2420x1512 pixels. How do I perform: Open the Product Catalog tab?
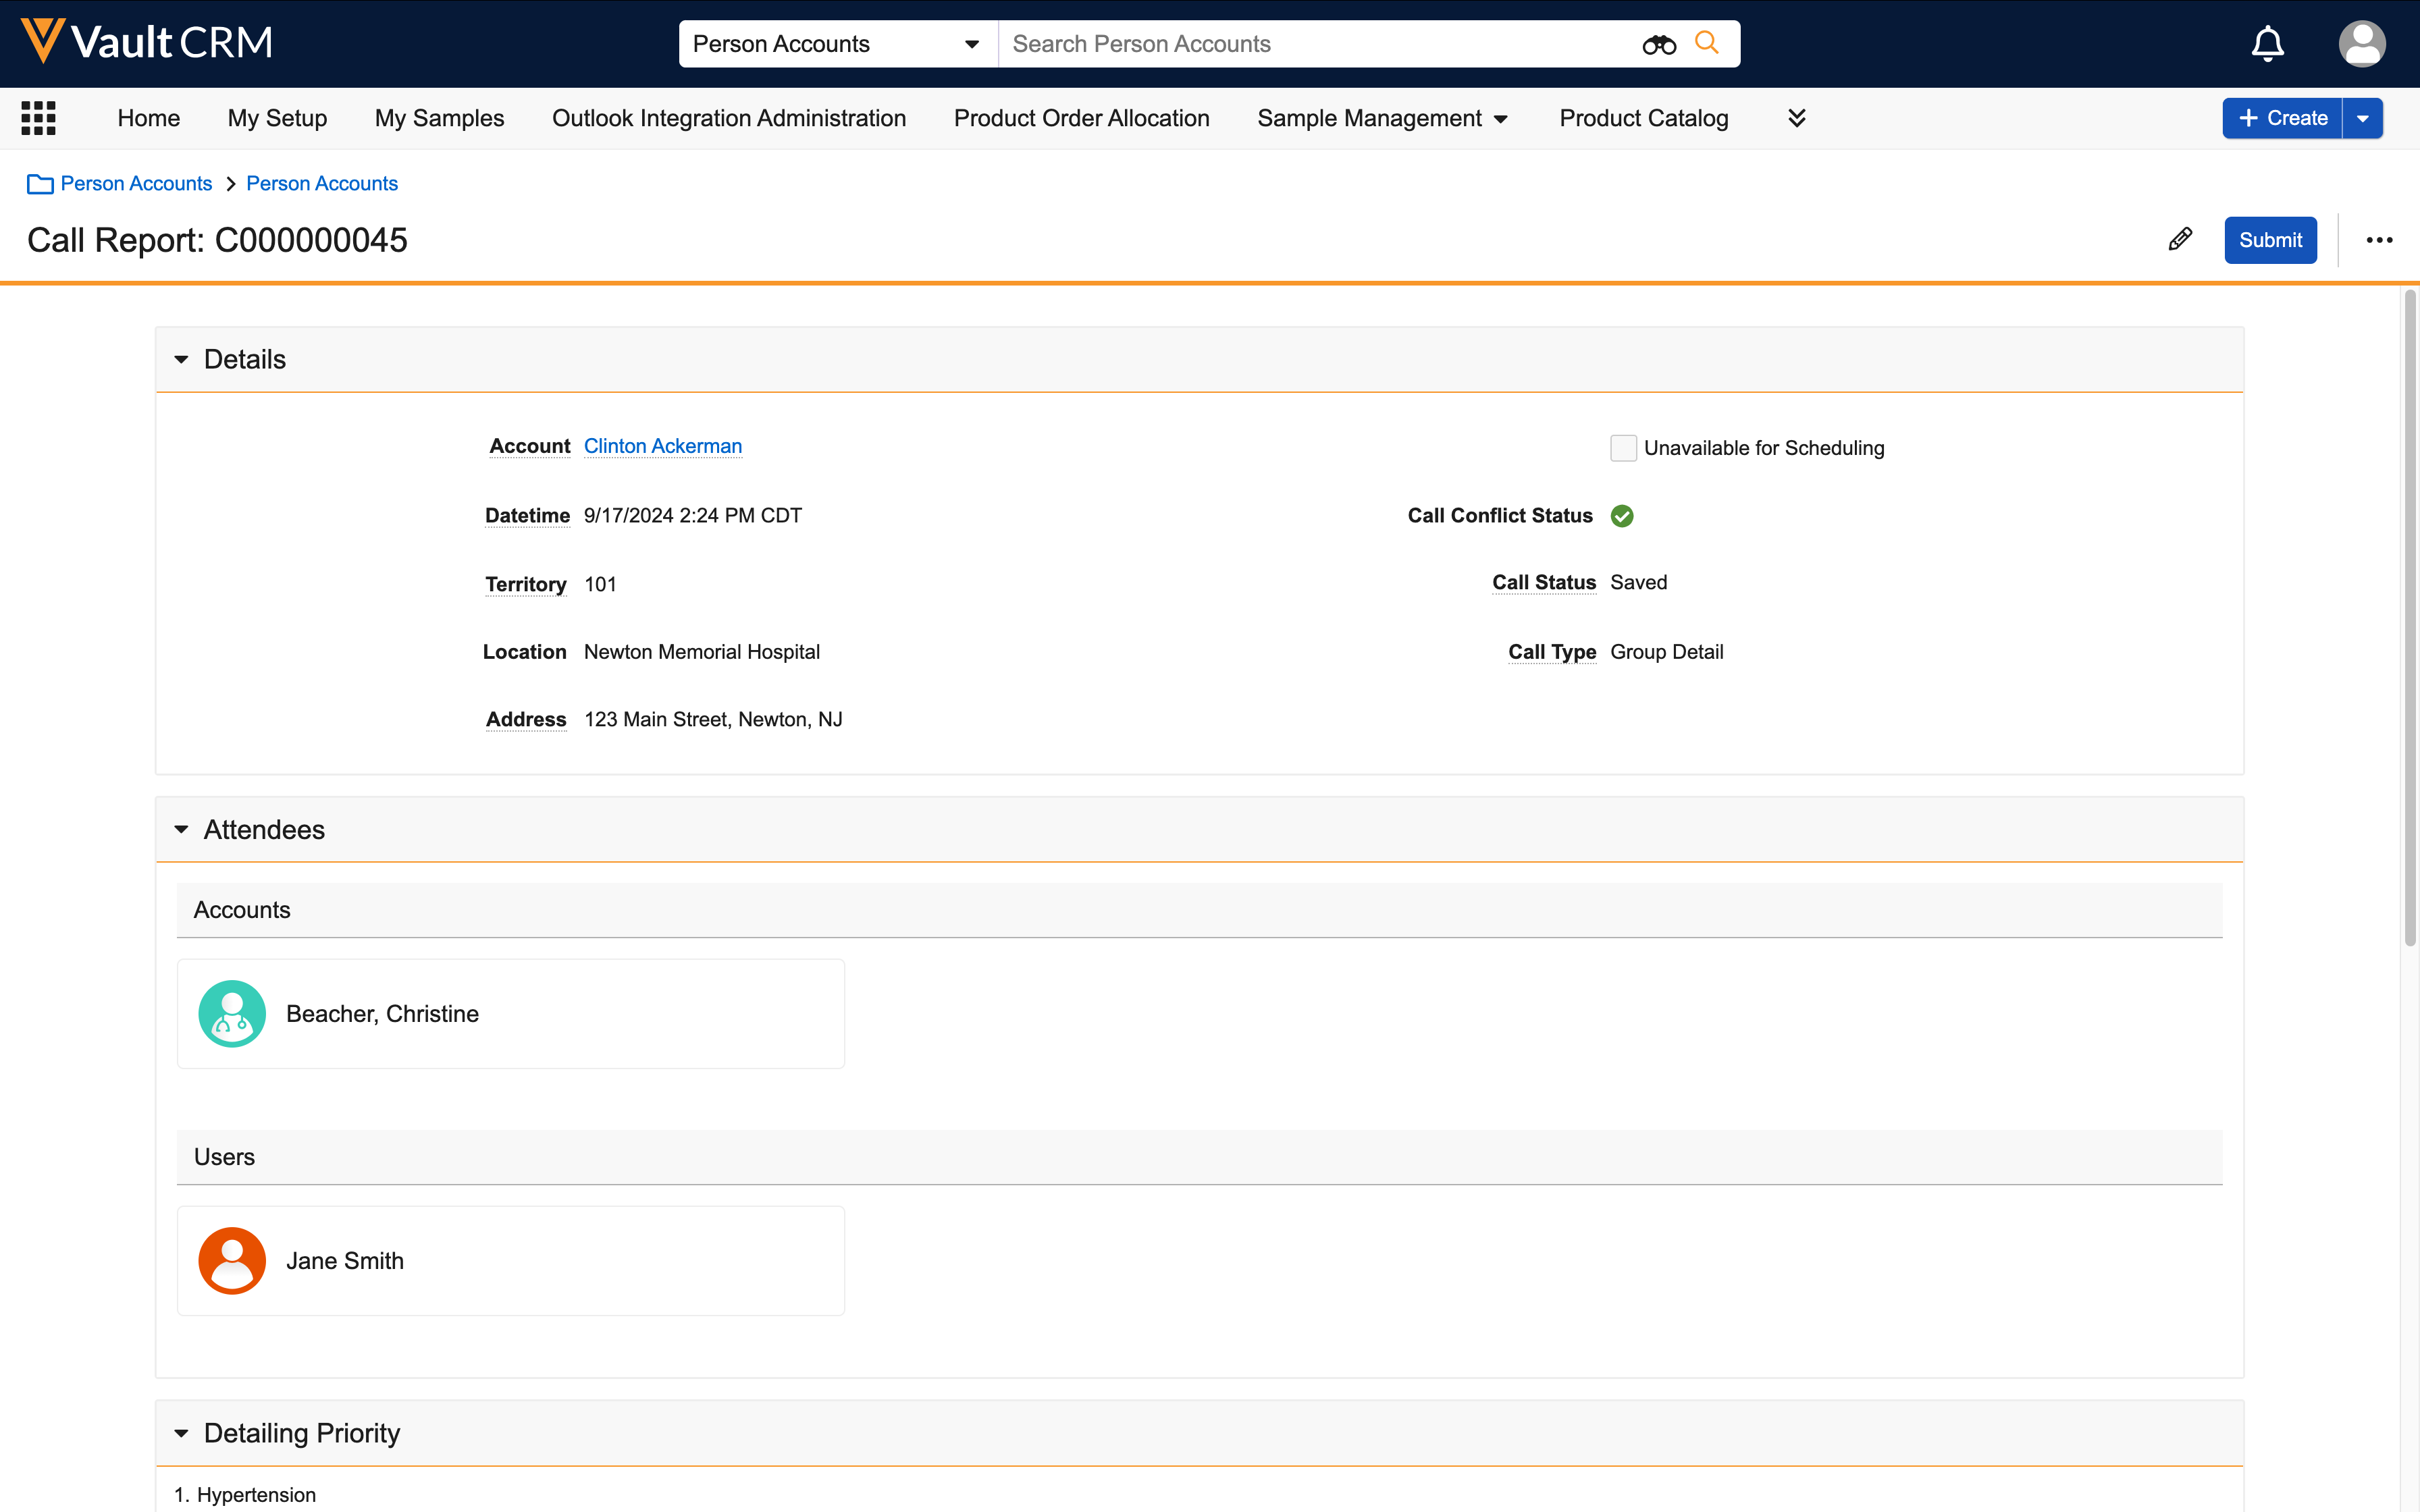click(x=1643, y=118)
